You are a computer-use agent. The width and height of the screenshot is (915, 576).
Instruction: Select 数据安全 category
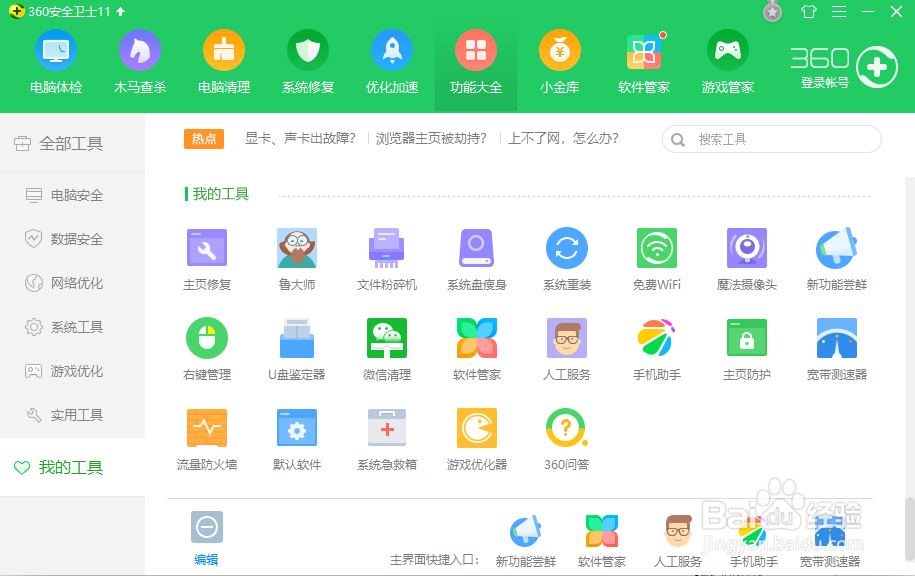(x=72, y=239)
